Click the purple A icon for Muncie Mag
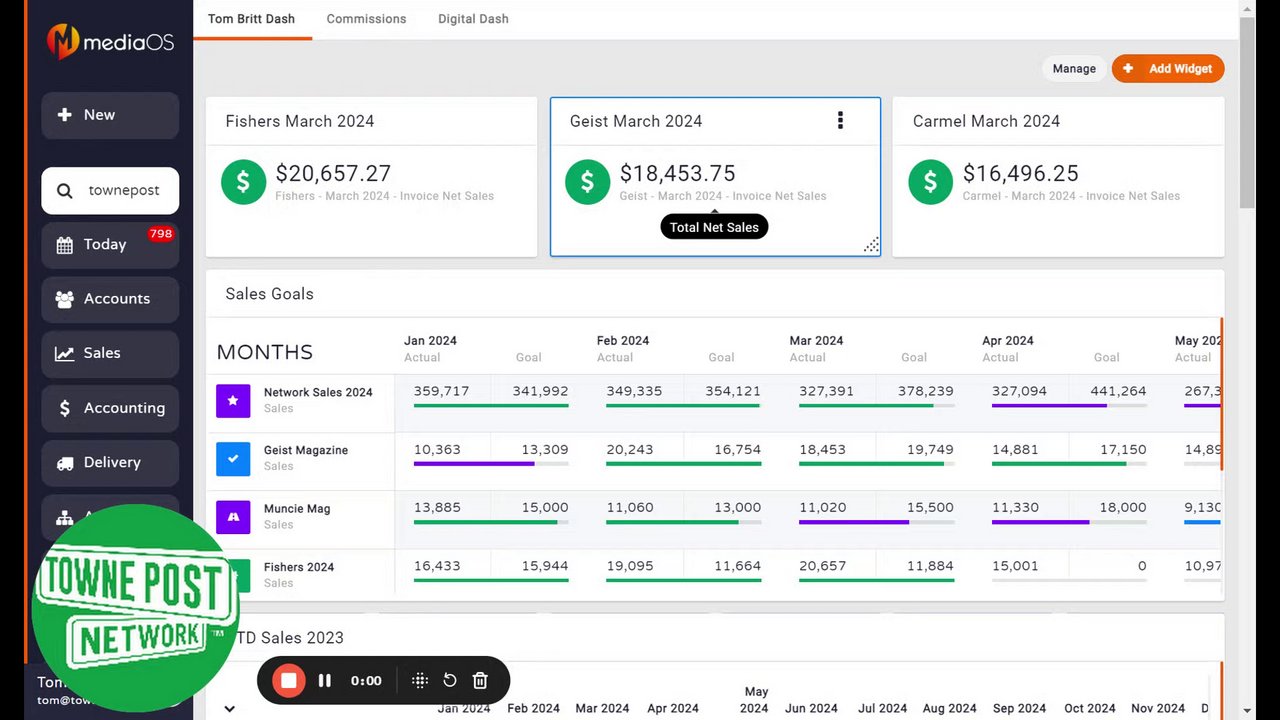 coord(233,517)
